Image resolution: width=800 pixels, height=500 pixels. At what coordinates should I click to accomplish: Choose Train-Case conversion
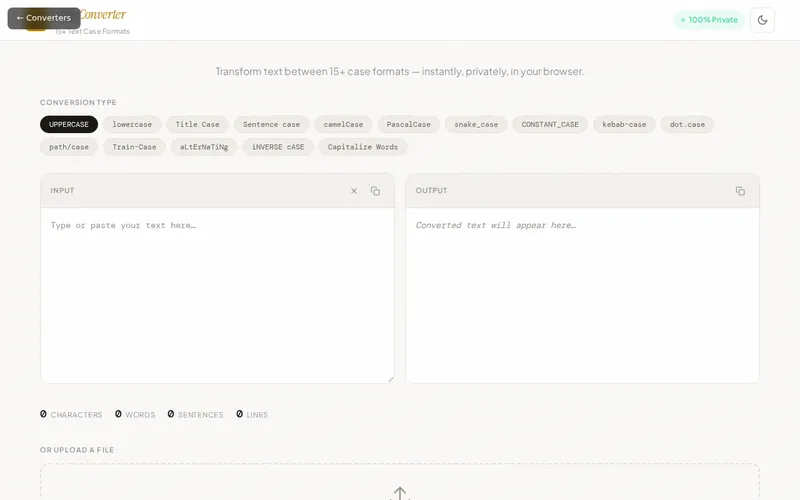(134, 147)
